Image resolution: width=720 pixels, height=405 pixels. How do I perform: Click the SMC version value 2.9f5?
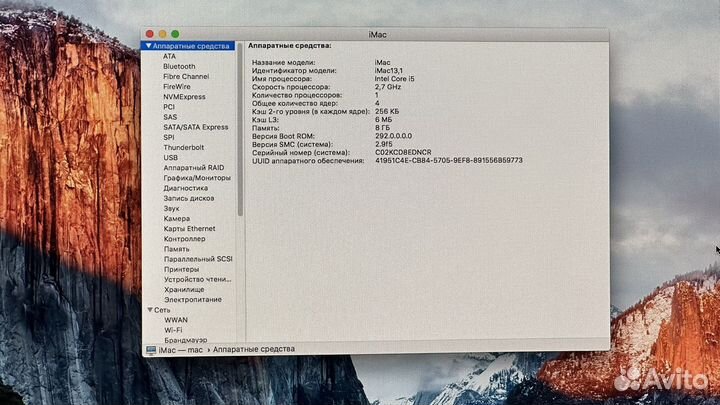(383, 144)
